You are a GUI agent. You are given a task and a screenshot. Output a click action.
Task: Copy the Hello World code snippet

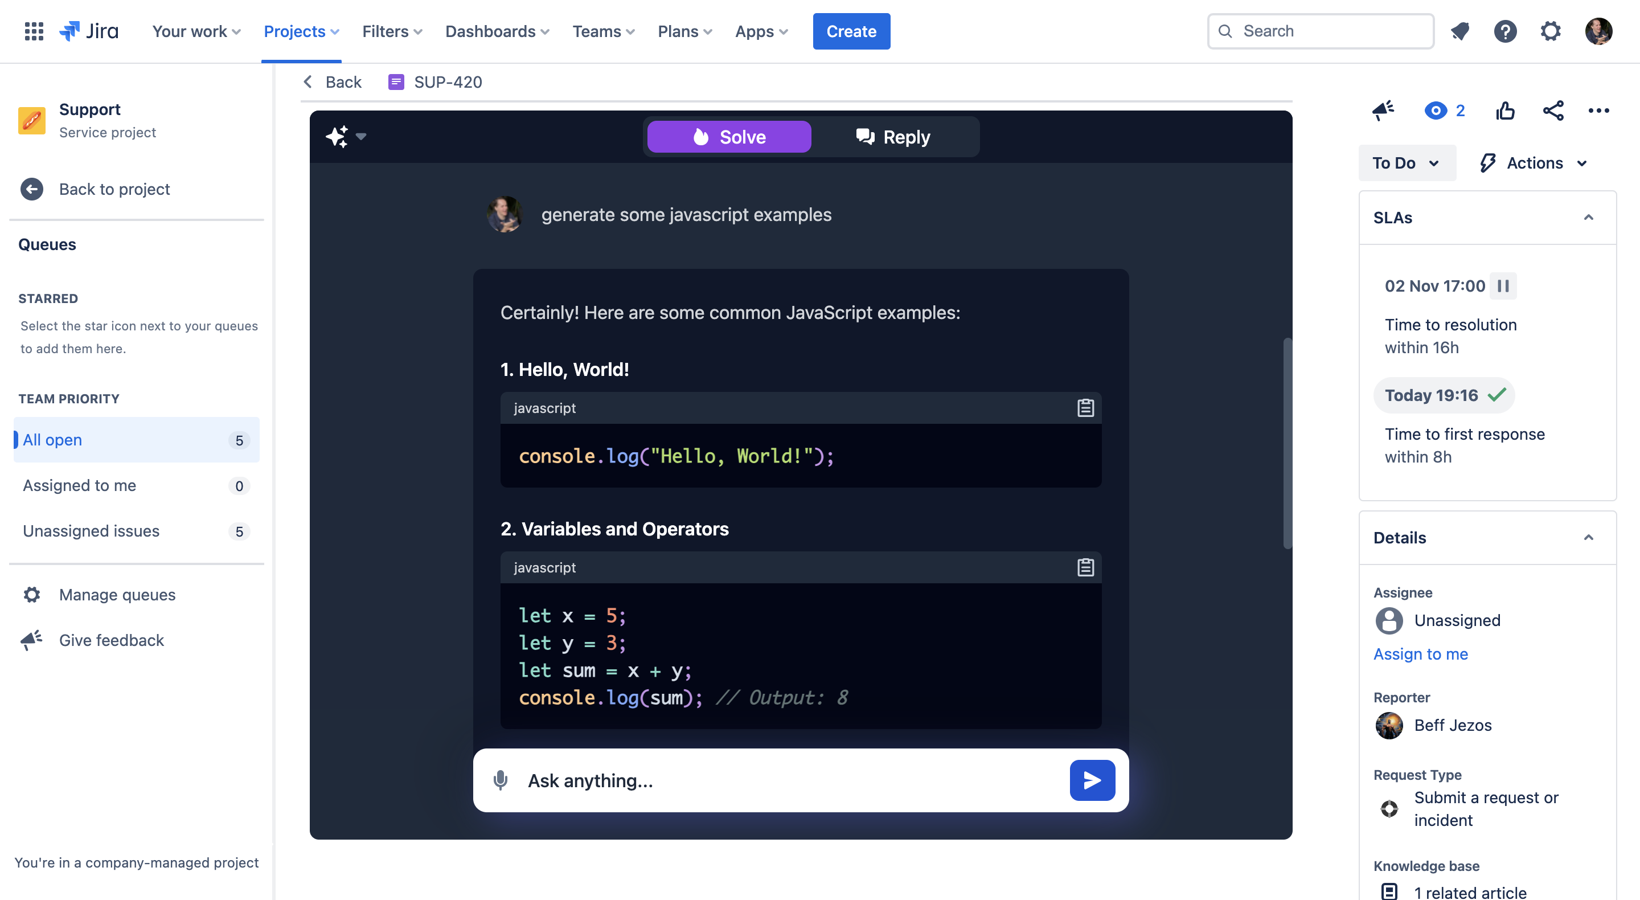point(1085,408)
